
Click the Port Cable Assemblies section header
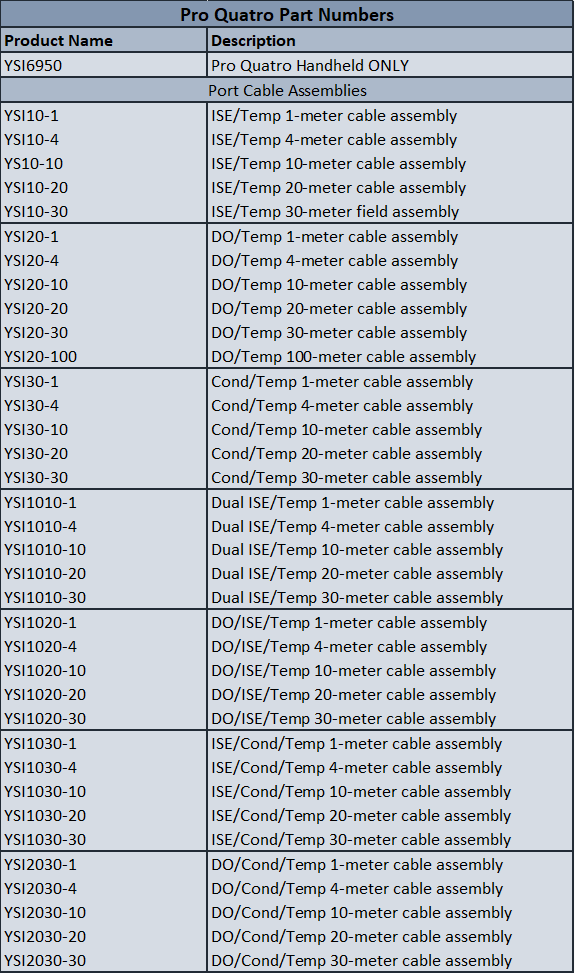tap(287, 91)
